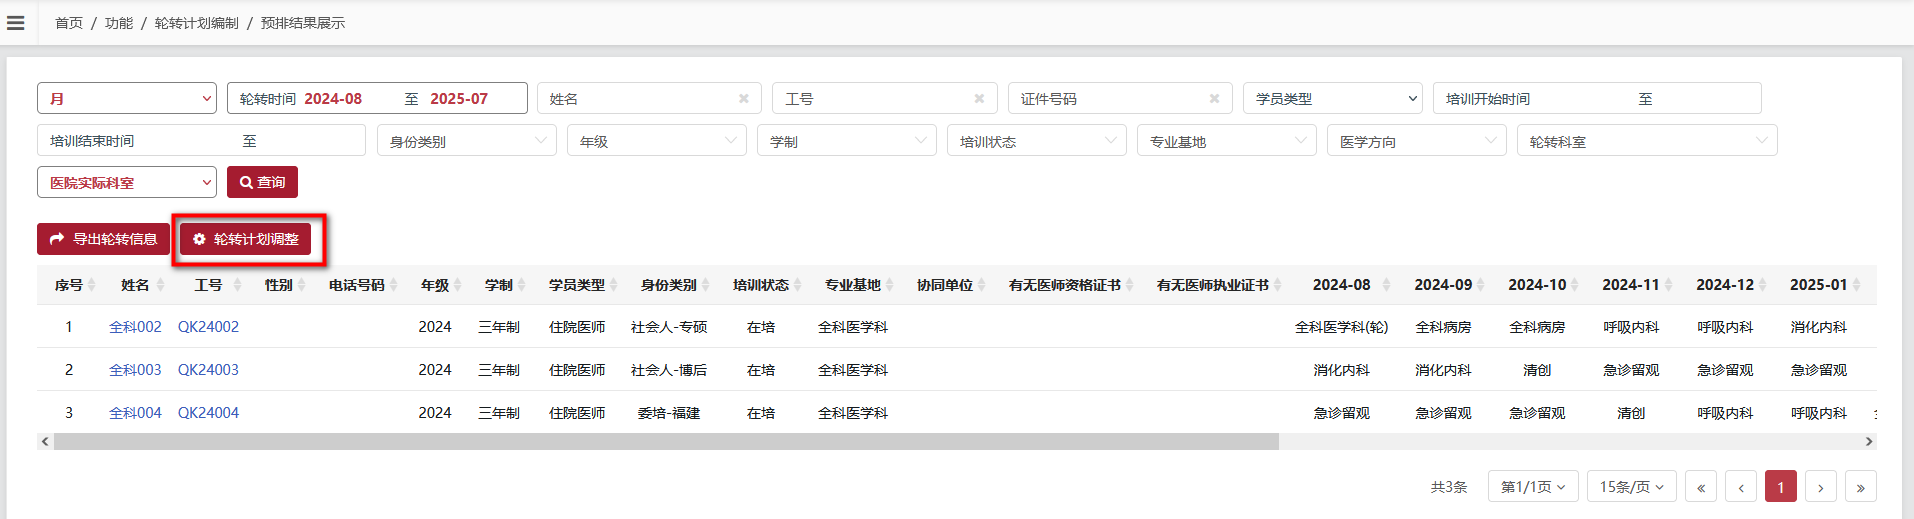
Task: Select page 1 in pagination
Action: [1781, 486]
